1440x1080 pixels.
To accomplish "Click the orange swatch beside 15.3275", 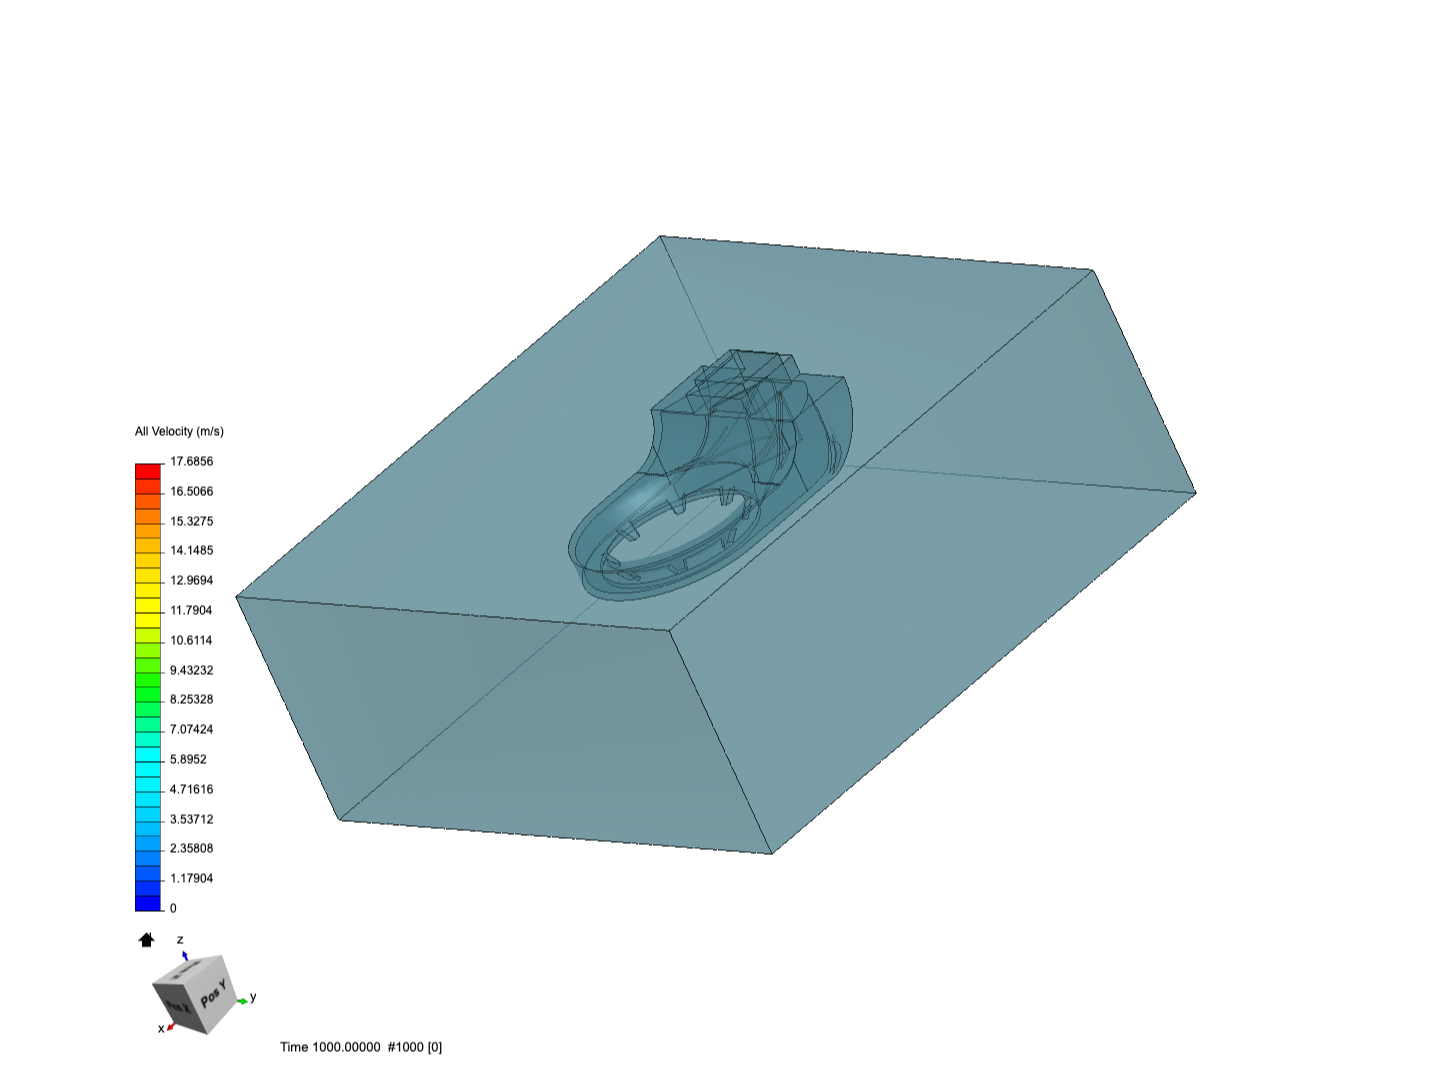I will pos(148,516).
